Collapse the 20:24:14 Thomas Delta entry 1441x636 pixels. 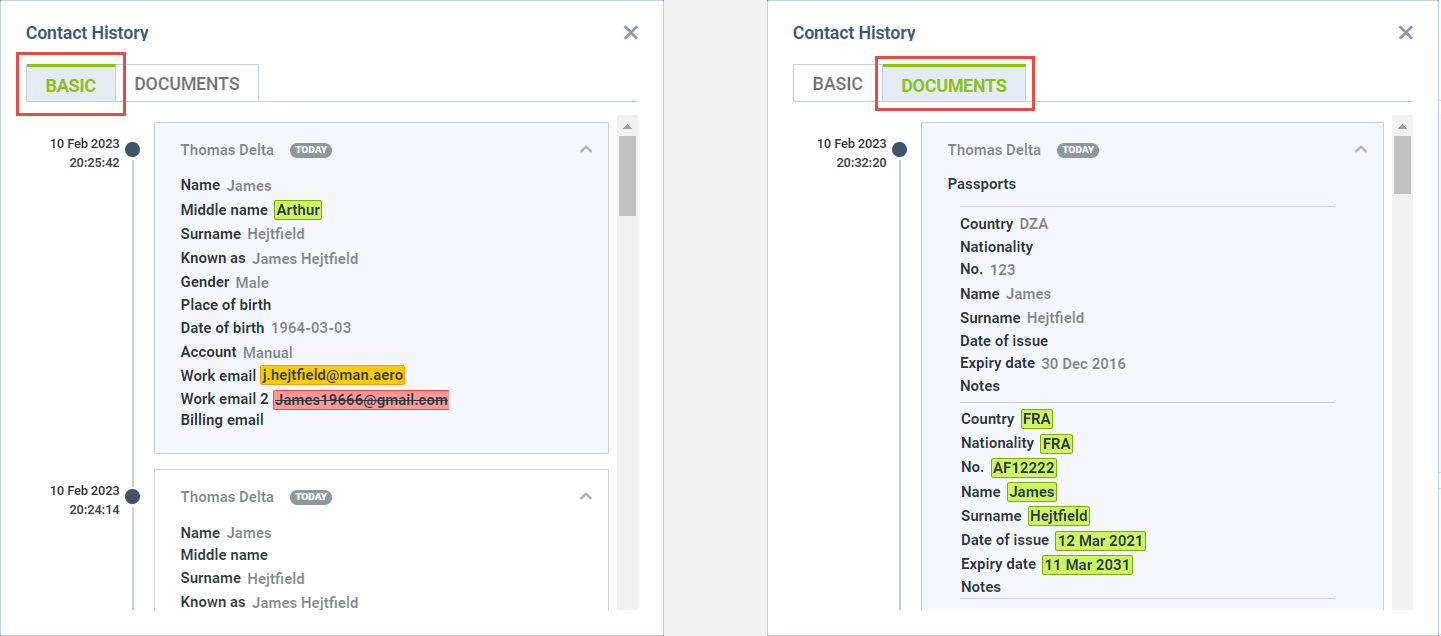click(x=586, y=496)
